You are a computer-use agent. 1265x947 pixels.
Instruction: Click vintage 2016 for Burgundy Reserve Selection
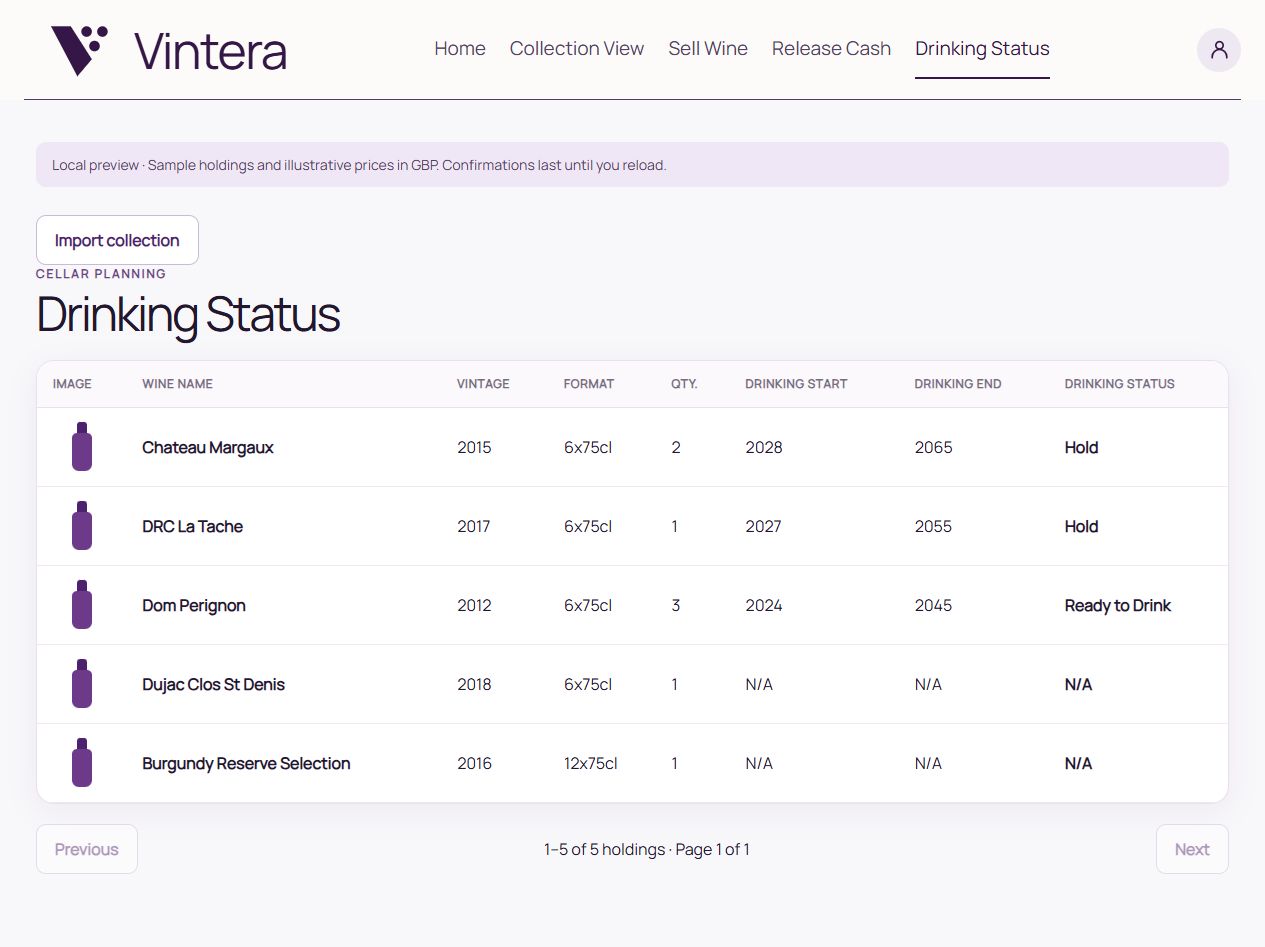tap(474, 763)
